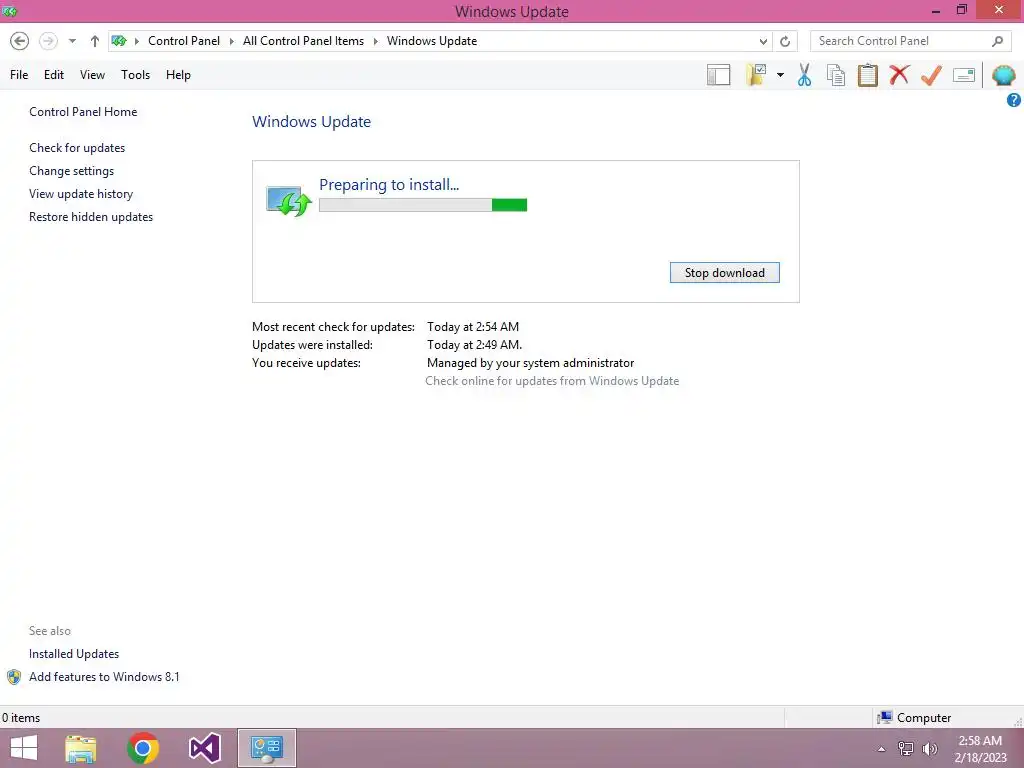Click the network tray icon
The height and width of the screenshot is (768, 1024).
[x=906, y=749]
